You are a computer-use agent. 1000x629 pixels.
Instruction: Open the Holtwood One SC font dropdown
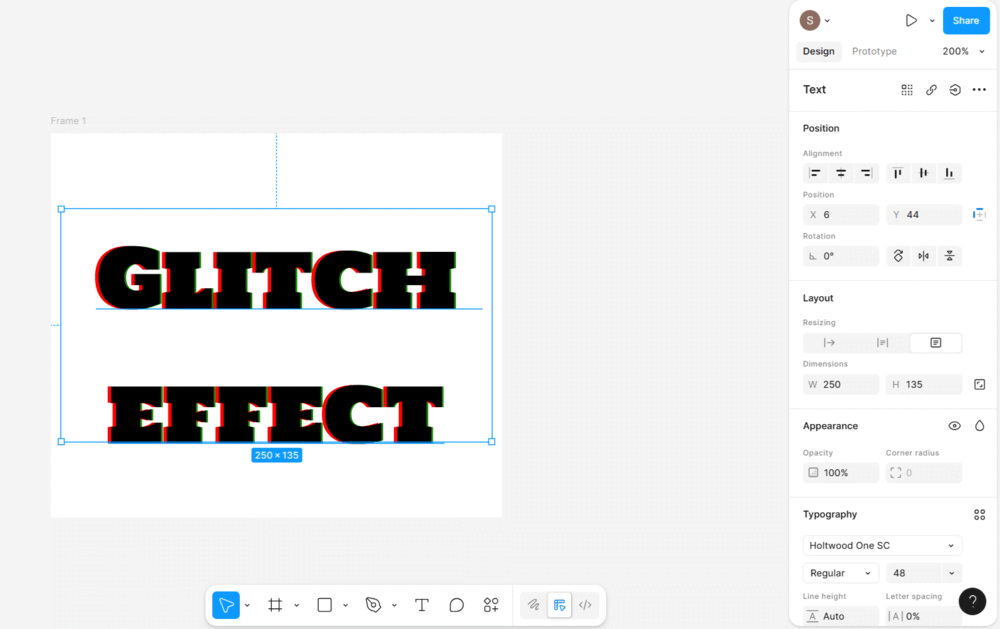point(882,546)
